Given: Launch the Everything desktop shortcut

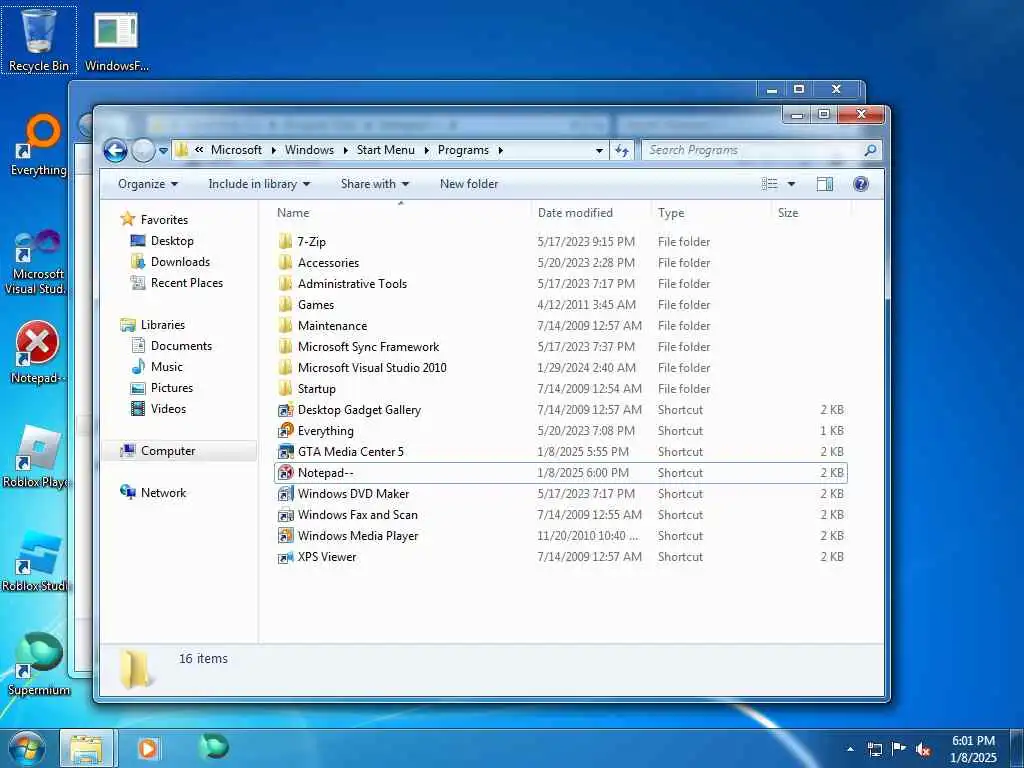Looking at the screenshot, I should [39, 145].
